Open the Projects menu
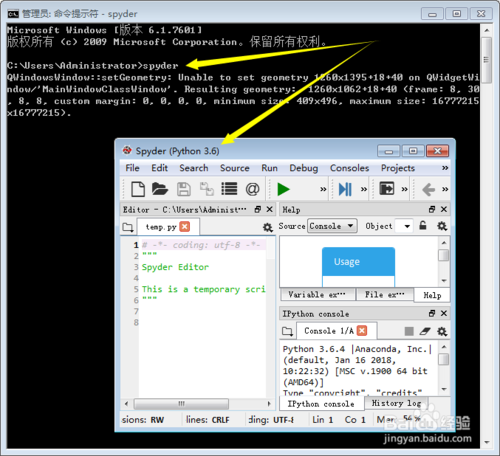This screenshot has height=456, width=500. (x=398, y=168)
